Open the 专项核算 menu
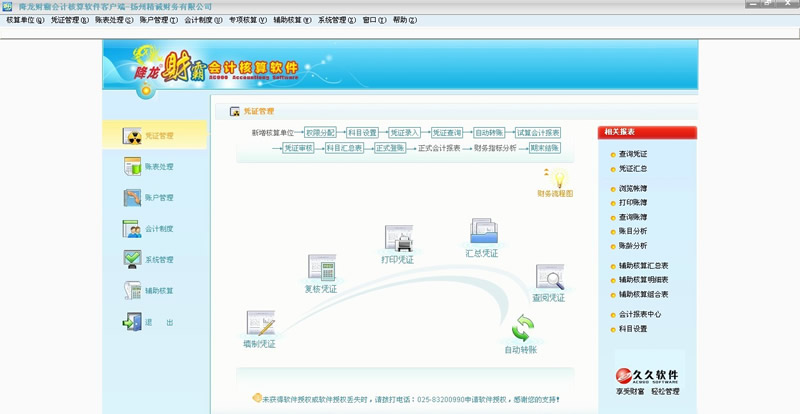 click(x=247, y=20)
